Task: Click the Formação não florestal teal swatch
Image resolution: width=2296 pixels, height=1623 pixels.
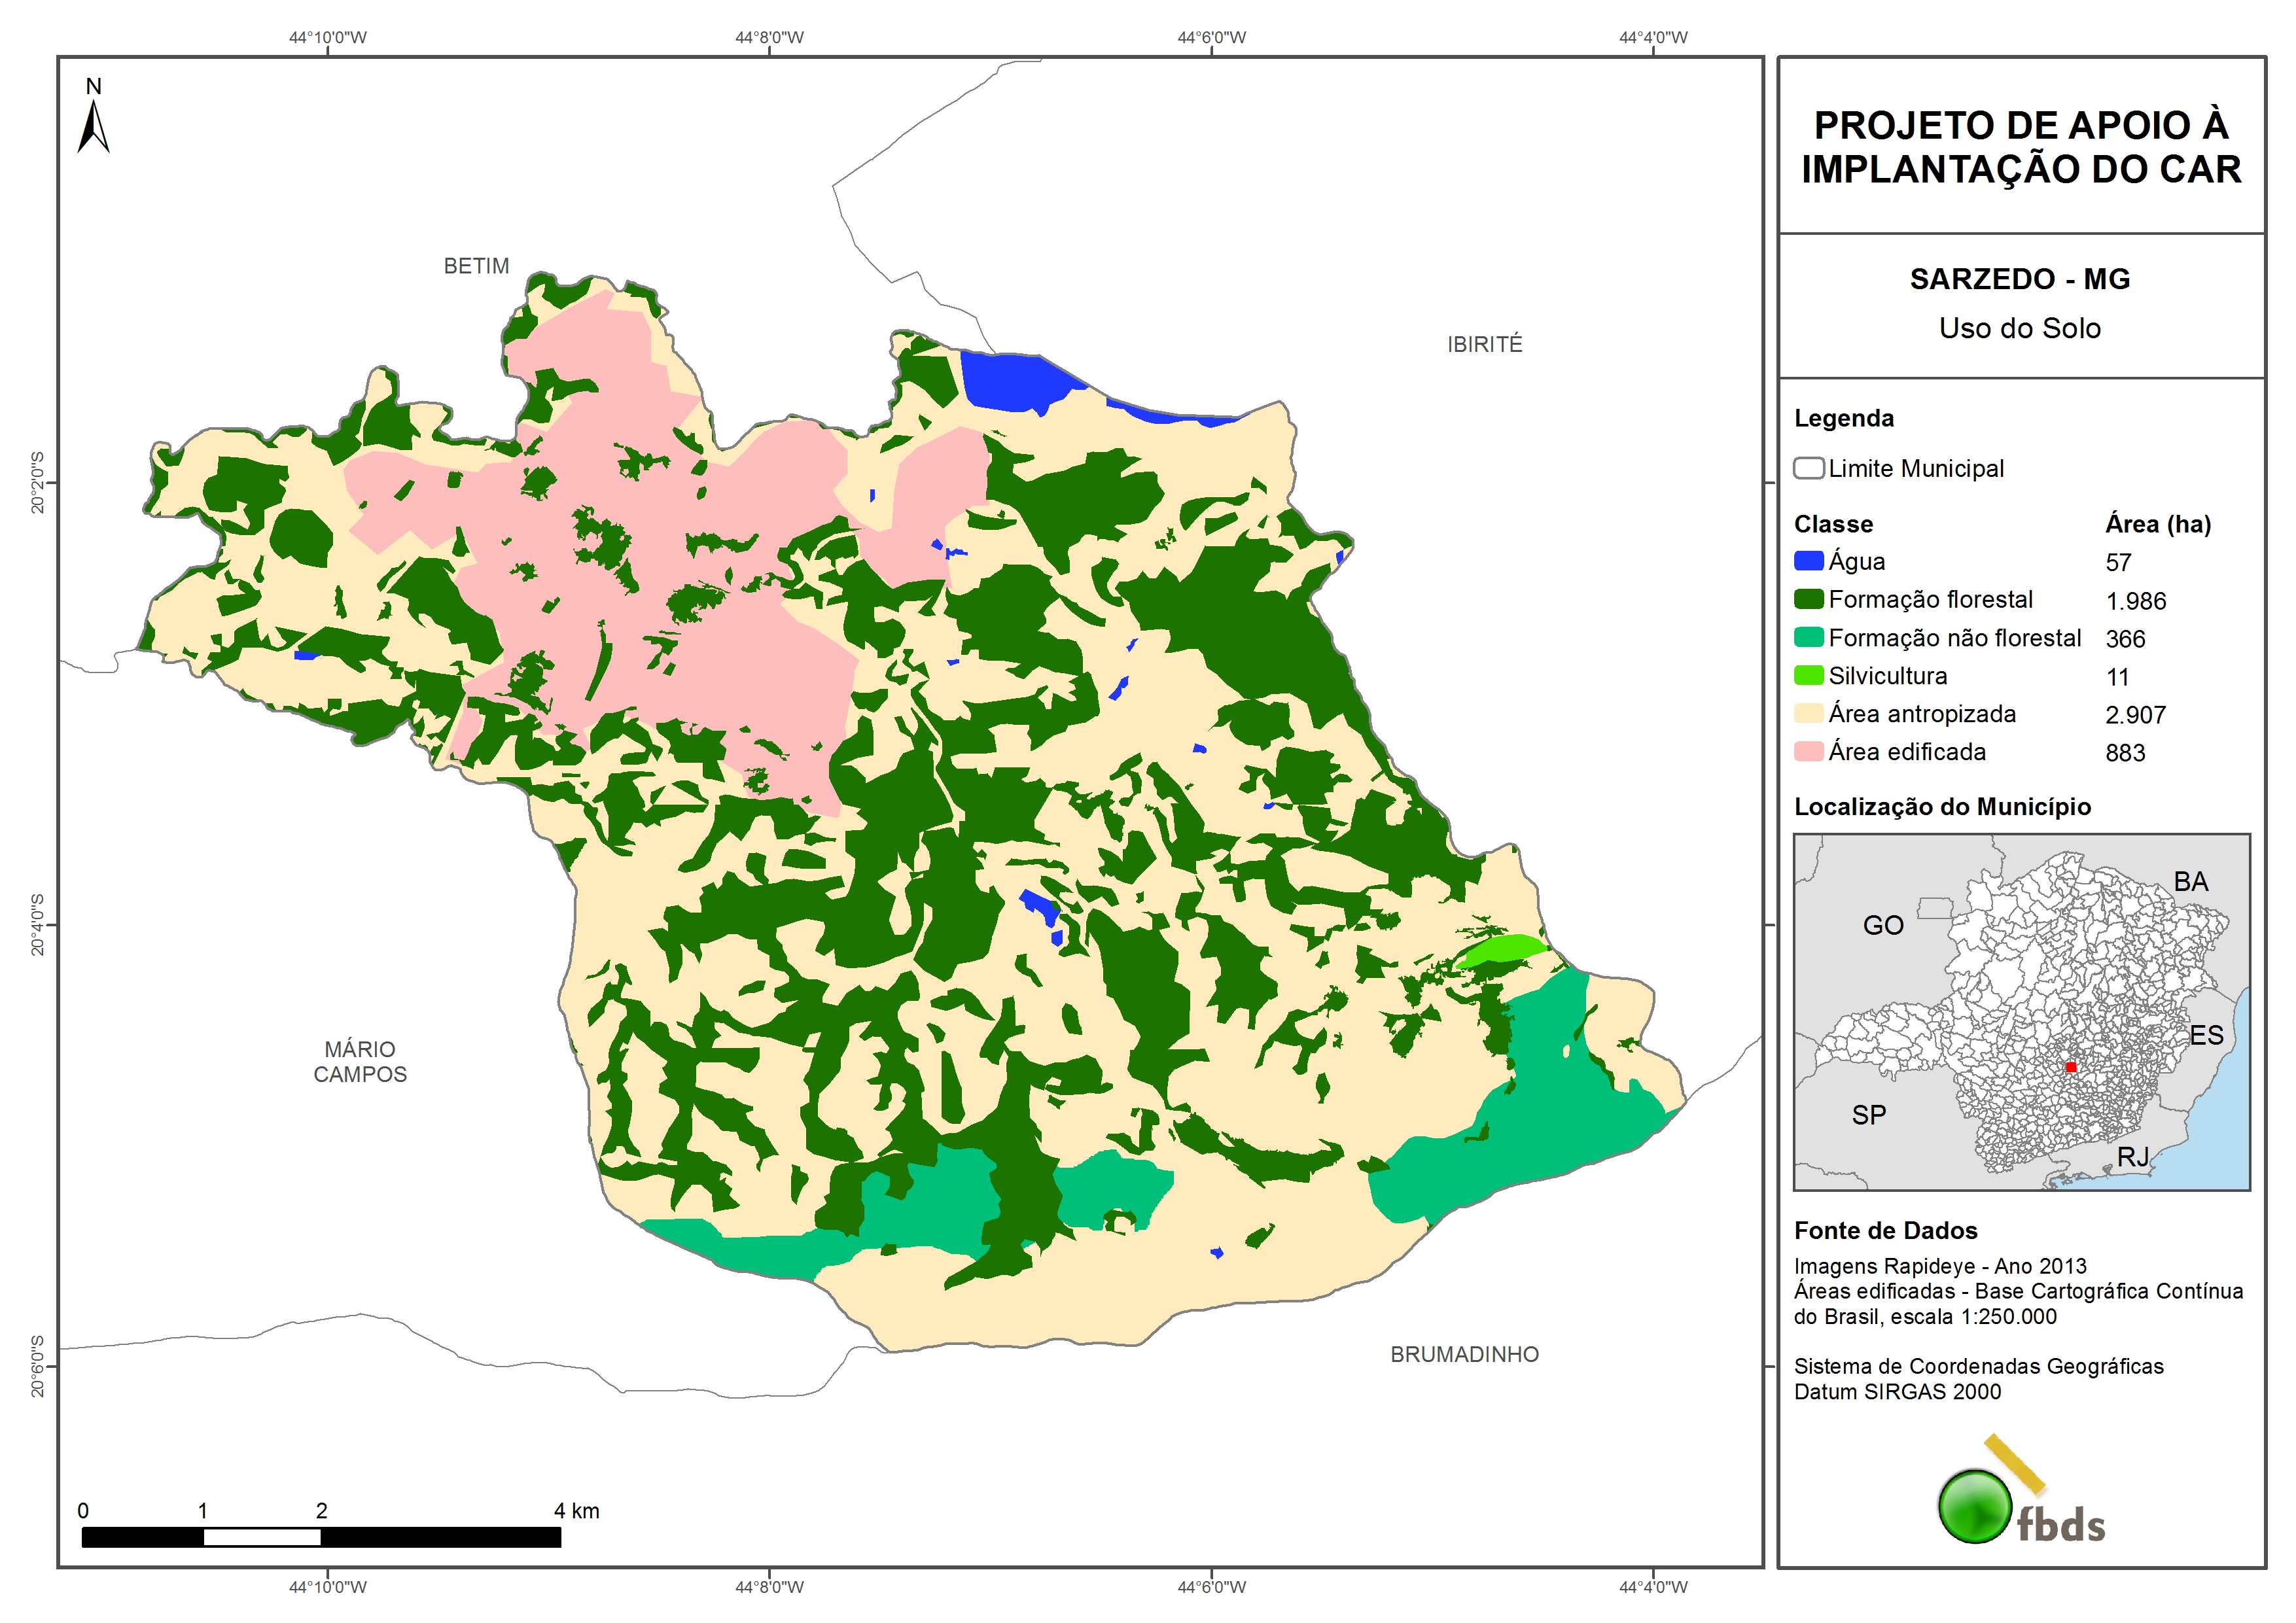Action: [1808, 637]
